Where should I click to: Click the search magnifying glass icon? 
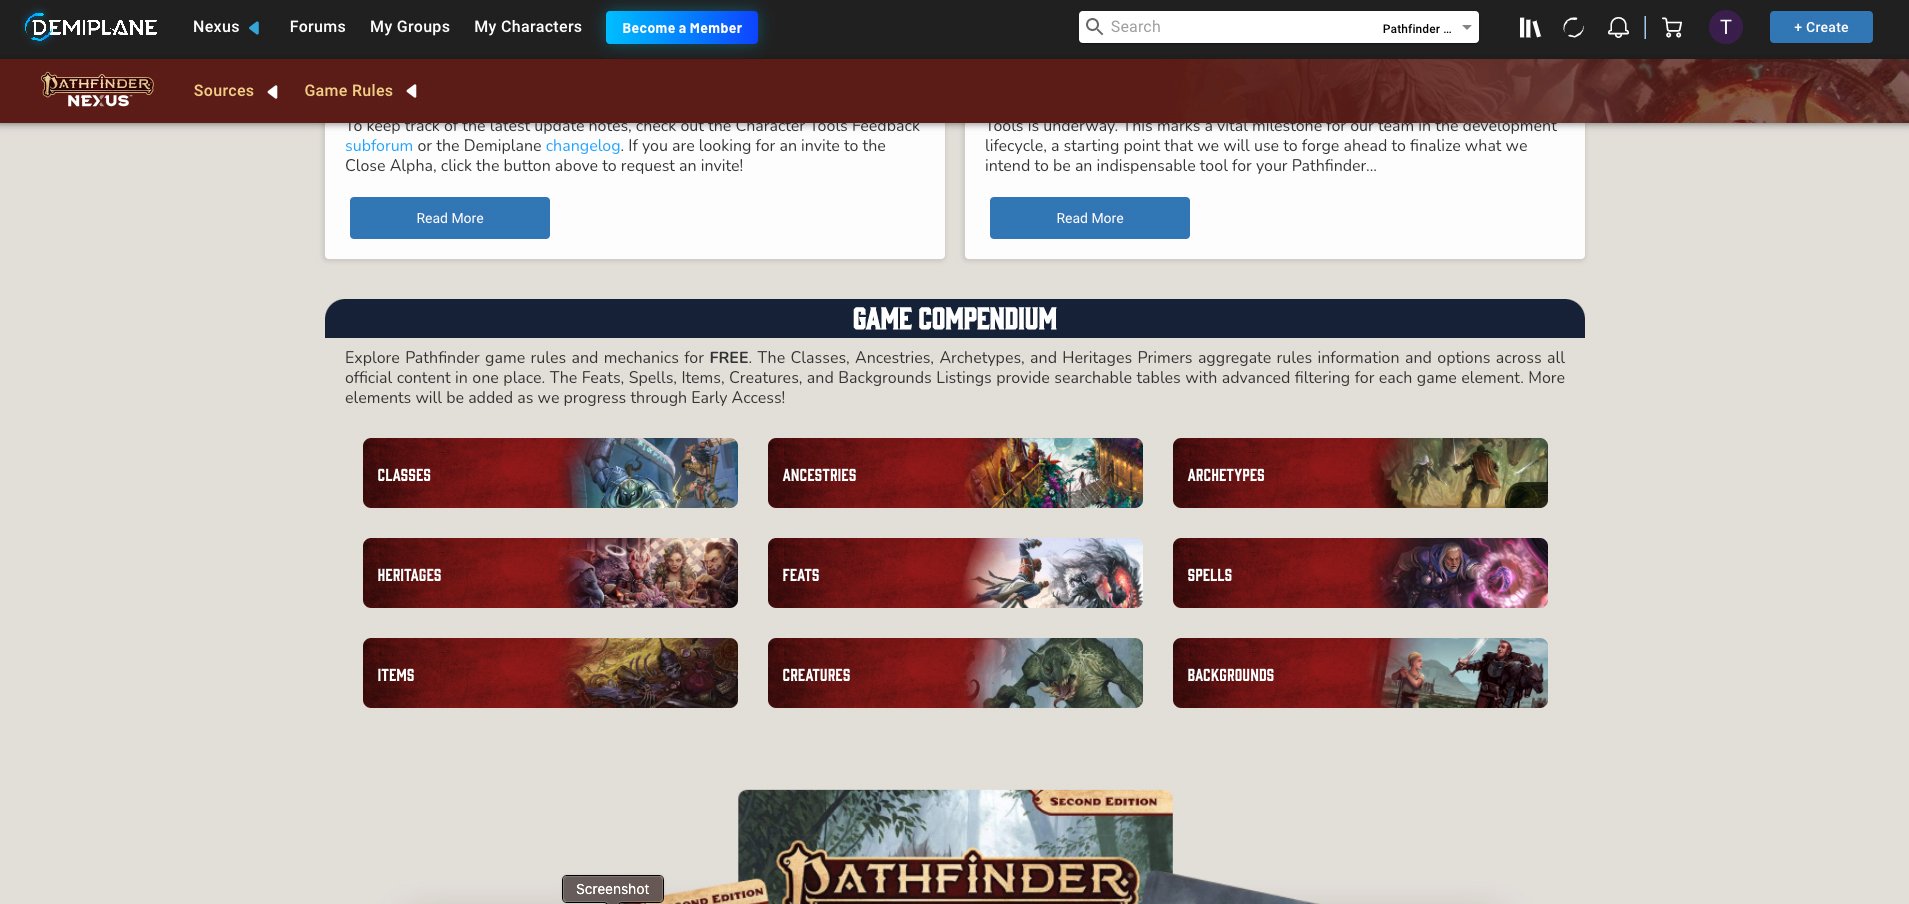coord(1096,26)
